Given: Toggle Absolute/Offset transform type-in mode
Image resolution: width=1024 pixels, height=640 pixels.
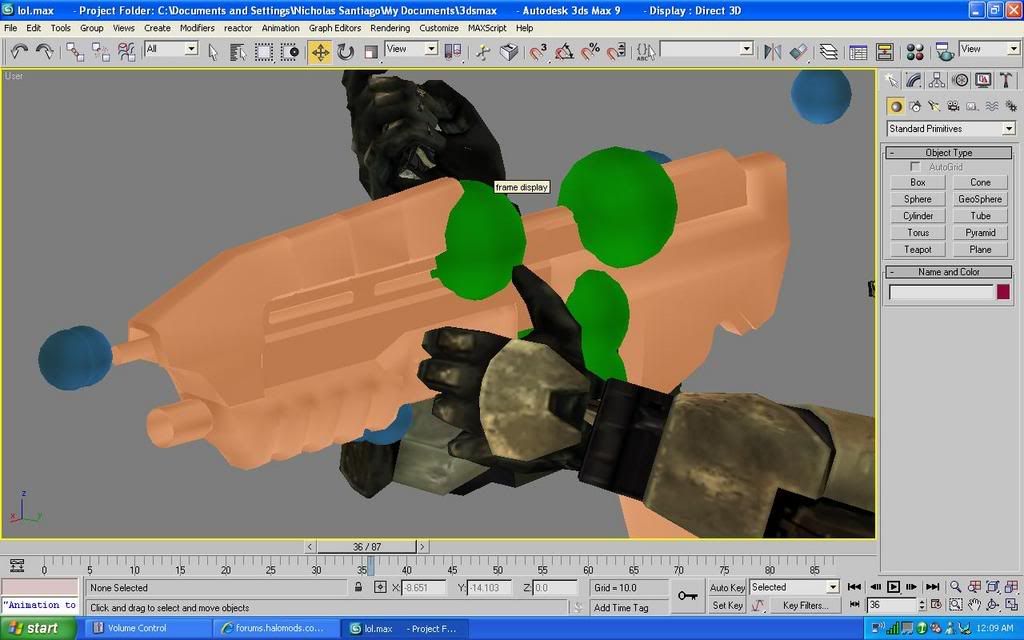Looking at the screenshot, I should point(380,587).
